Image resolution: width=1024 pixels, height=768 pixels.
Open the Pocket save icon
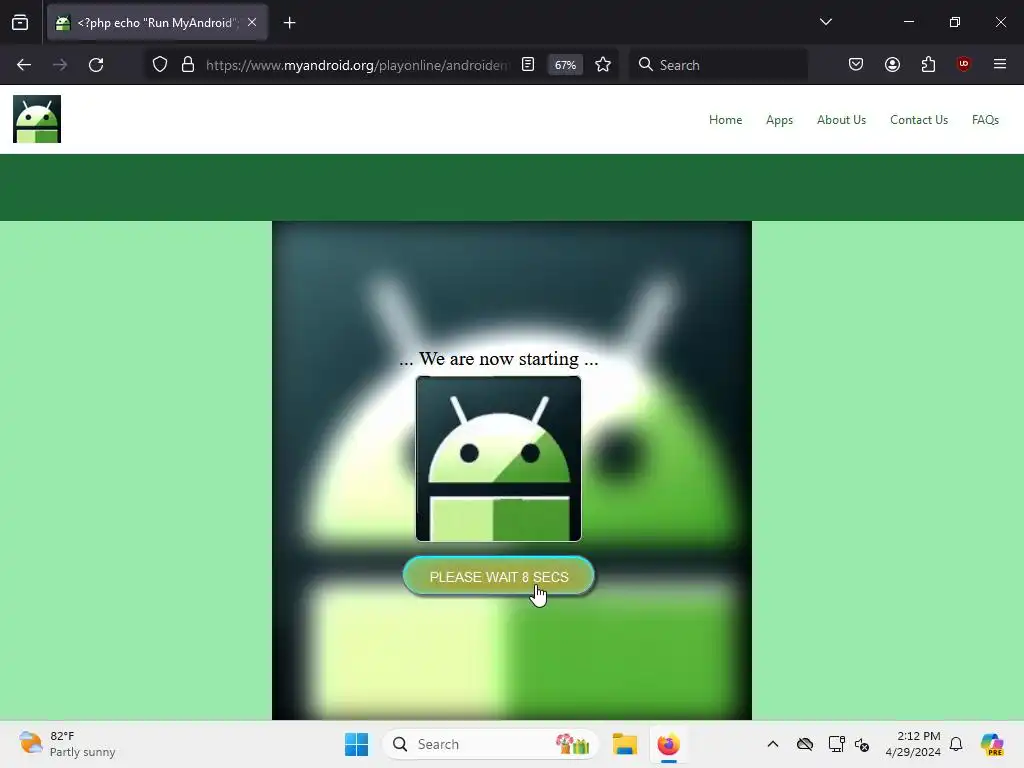[x=856, y=65]
